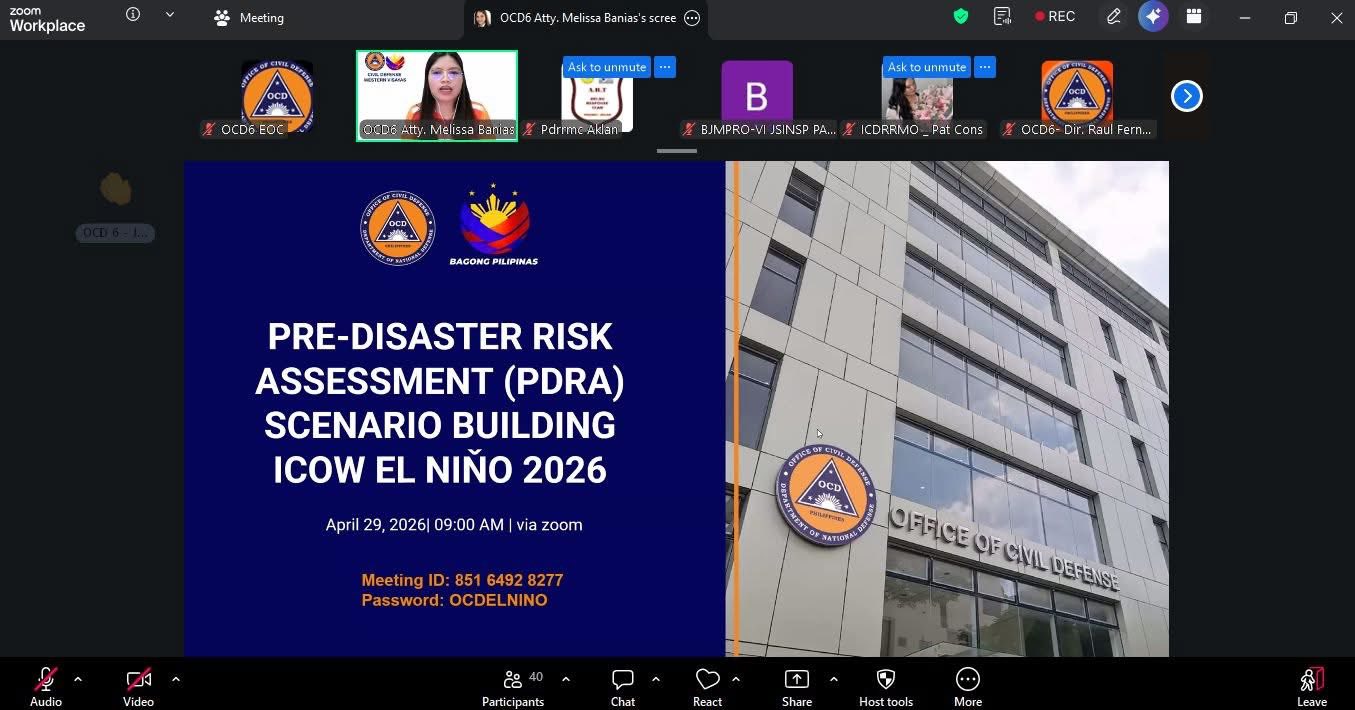Expand the Participants options chevron
This screenshot has height=710, width=1355.
tap(566, 679)
